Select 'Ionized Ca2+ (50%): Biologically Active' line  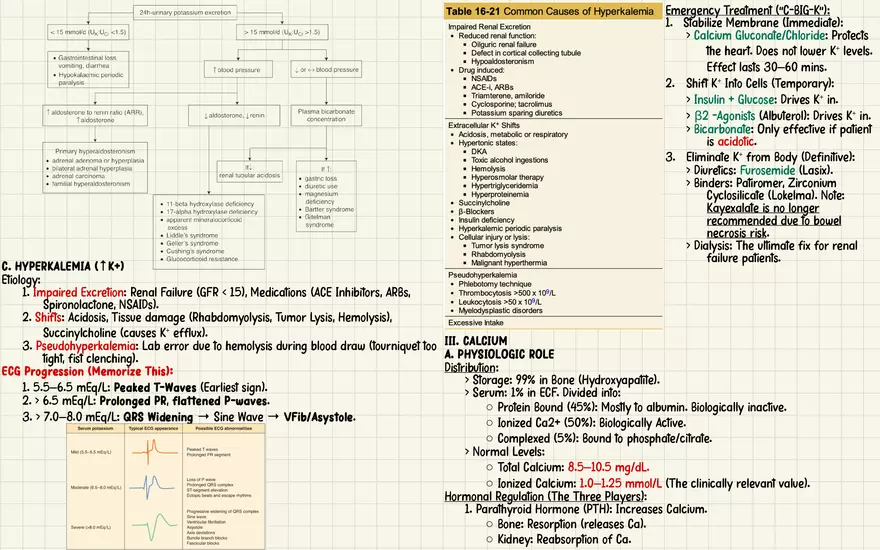(592, 423)
